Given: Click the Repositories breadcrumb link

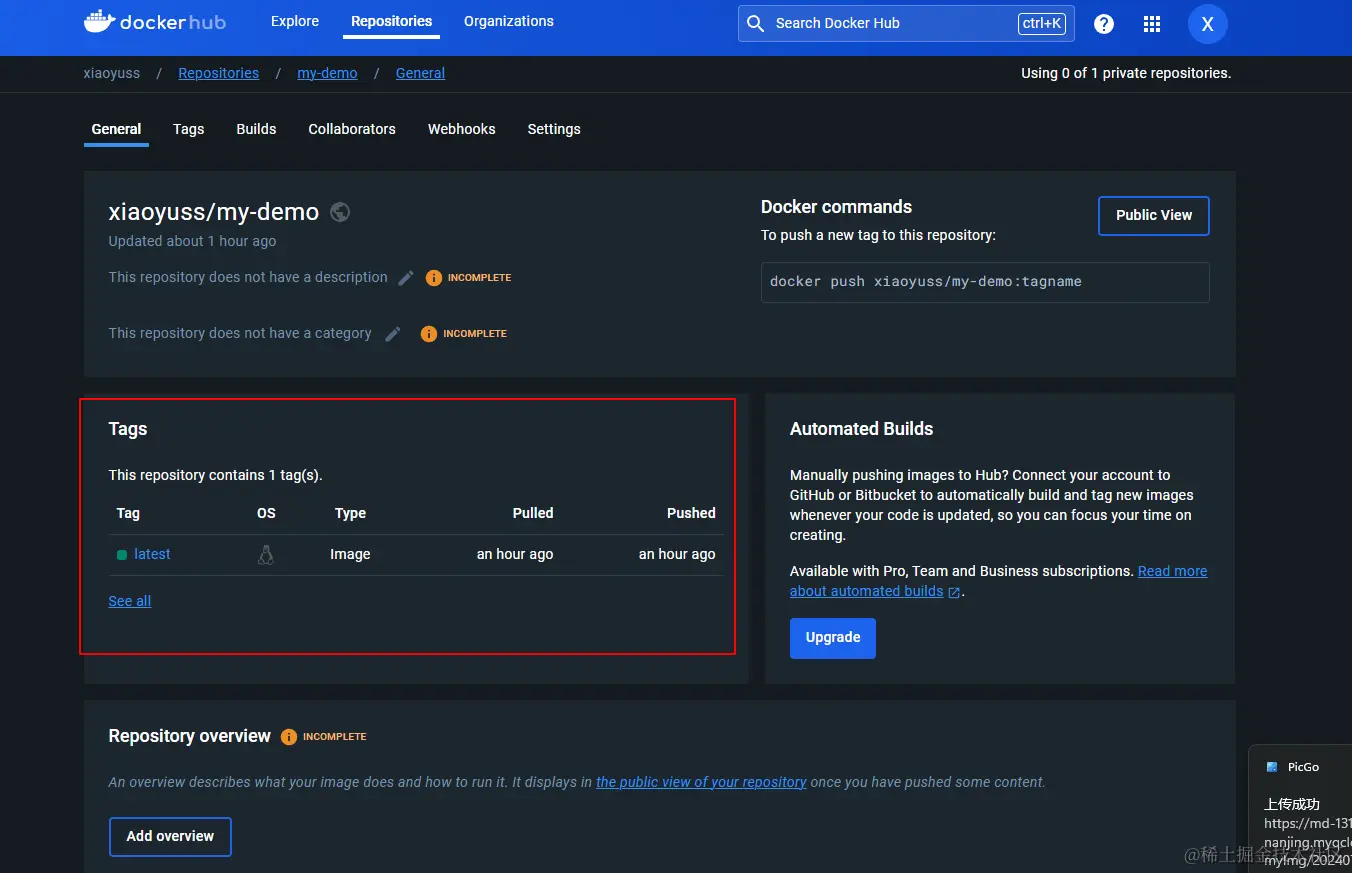Looking at the screenshot, I should click(x=218, y=73).
